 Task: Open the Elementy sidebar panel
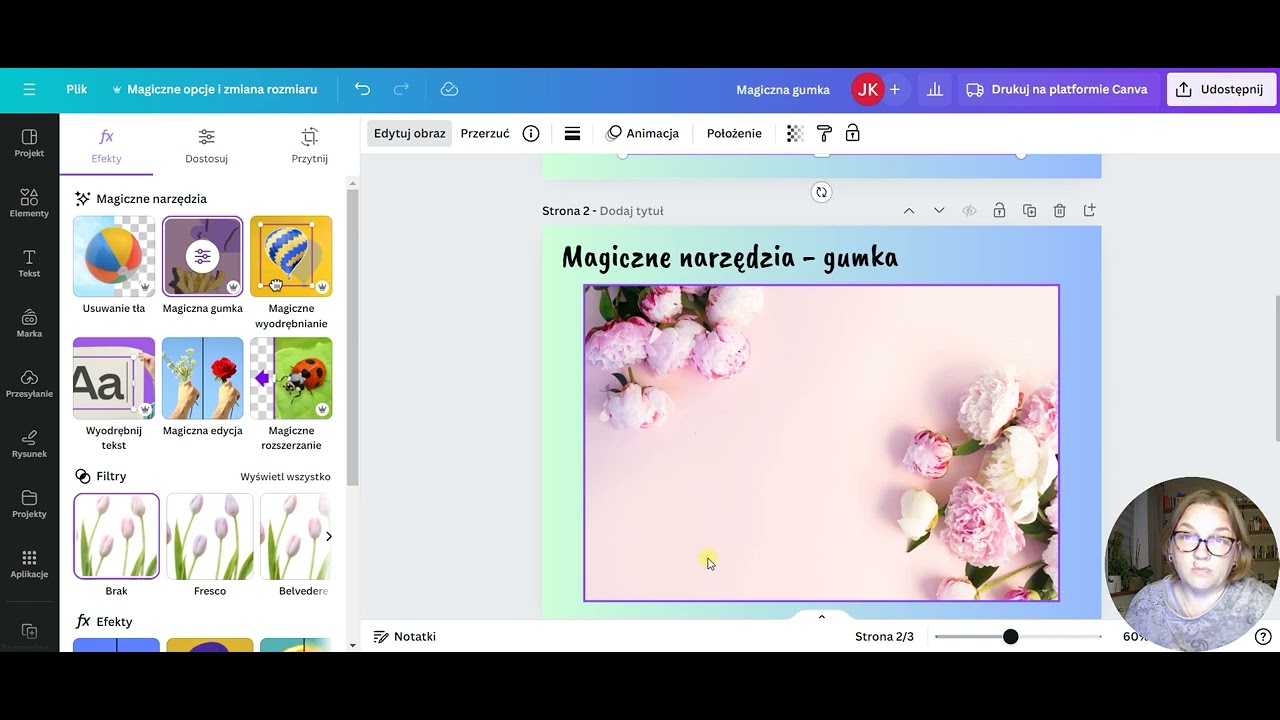[29, 203]
